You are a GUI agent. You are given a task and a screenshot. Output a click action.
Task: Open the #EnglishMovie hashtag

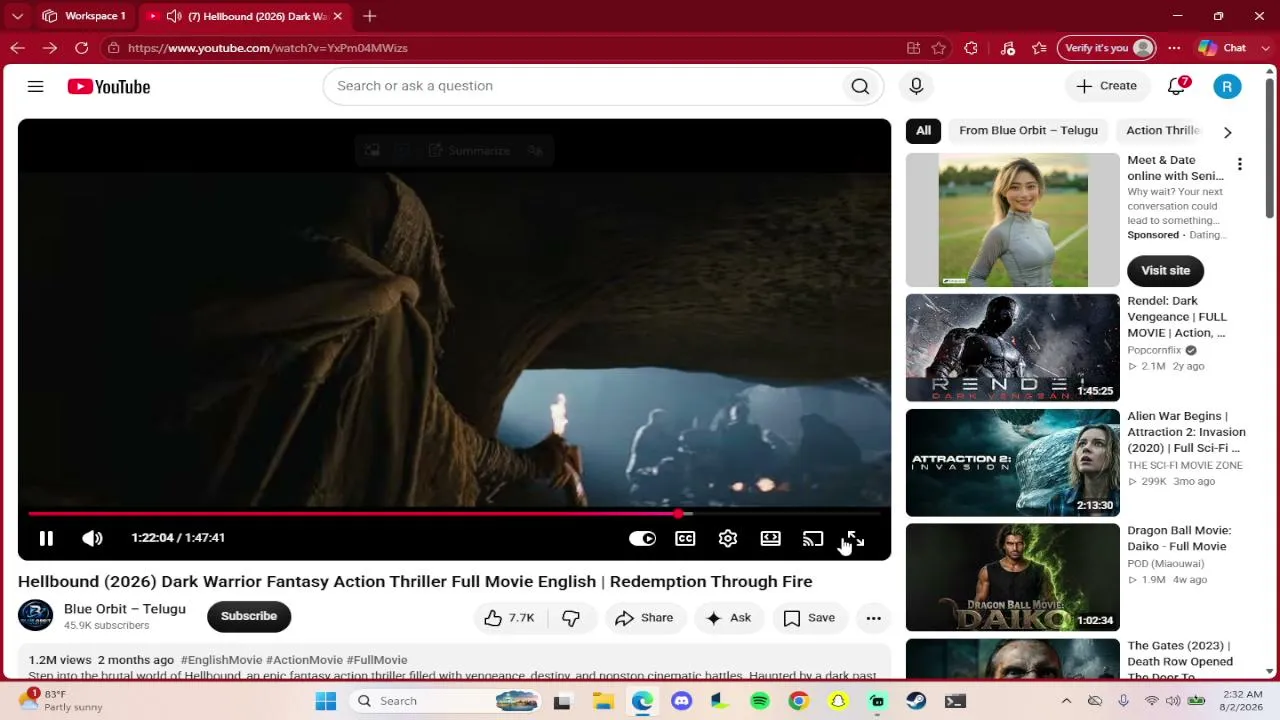[221, 660]
